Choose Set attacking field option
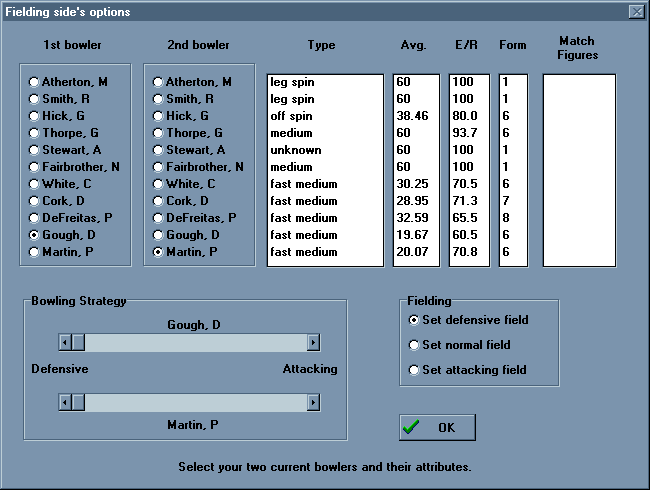This screenshot has height=490, width=650. click(415, 370)
